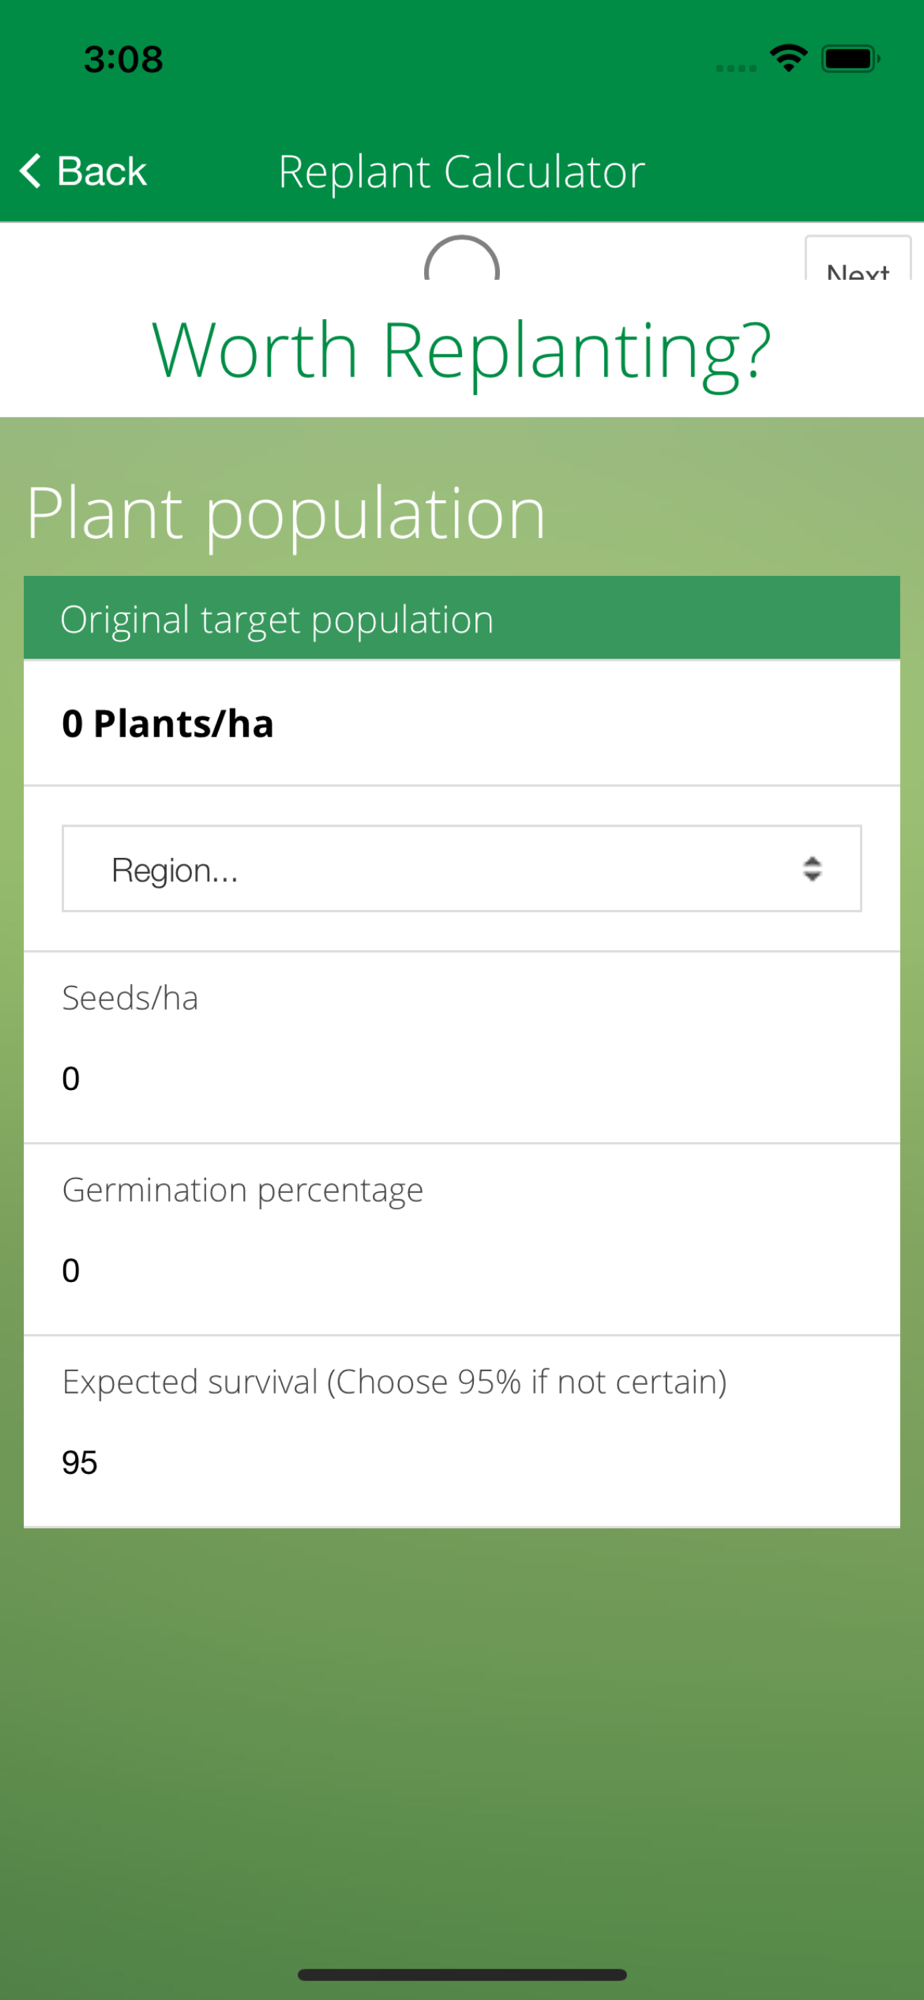The height and width of the screenshot is (2000, 924).
Task: Tap the Back chevron arrow
Action: [x=31, y=171]
